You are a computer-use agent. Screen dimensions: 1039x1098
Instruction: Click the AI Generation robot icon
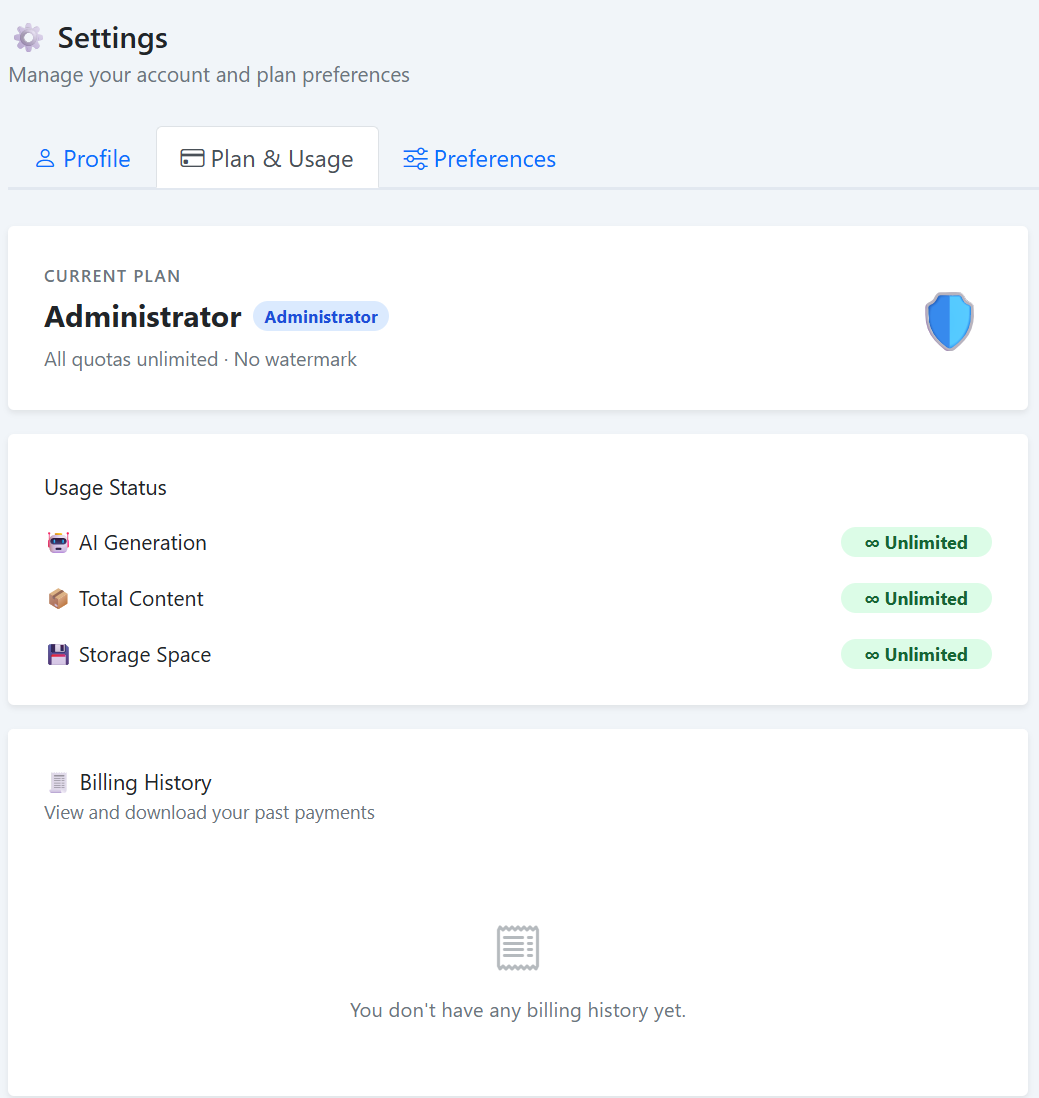coord(59,543)
